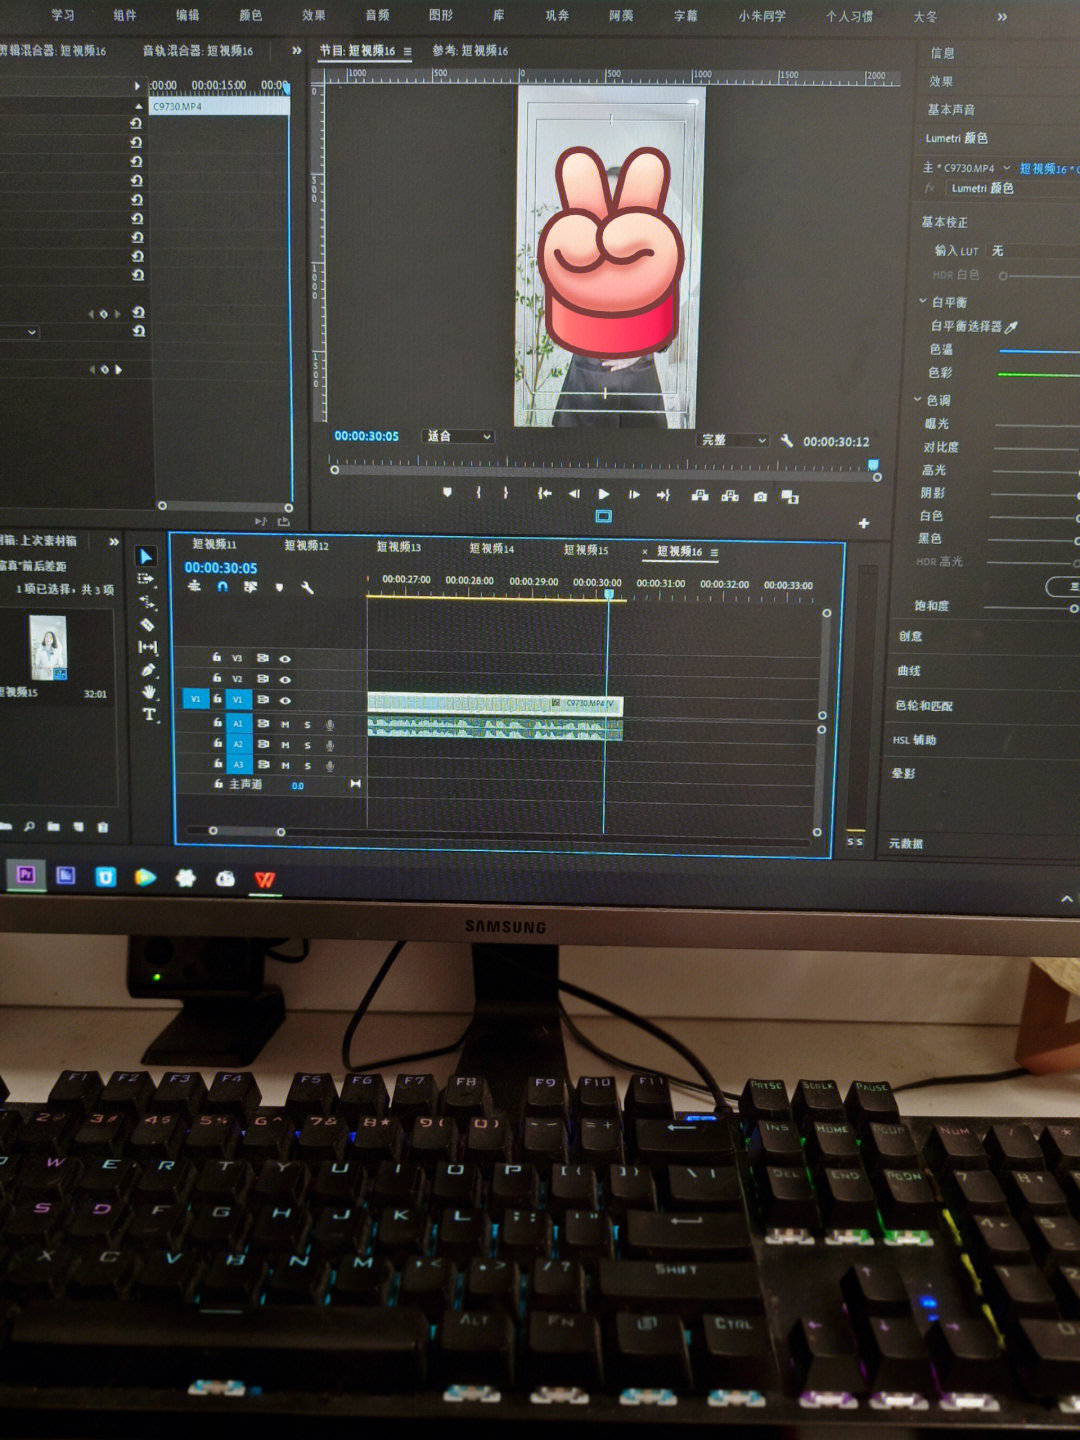Switch to 短视频11 timeline tab

tap(214, 544)
